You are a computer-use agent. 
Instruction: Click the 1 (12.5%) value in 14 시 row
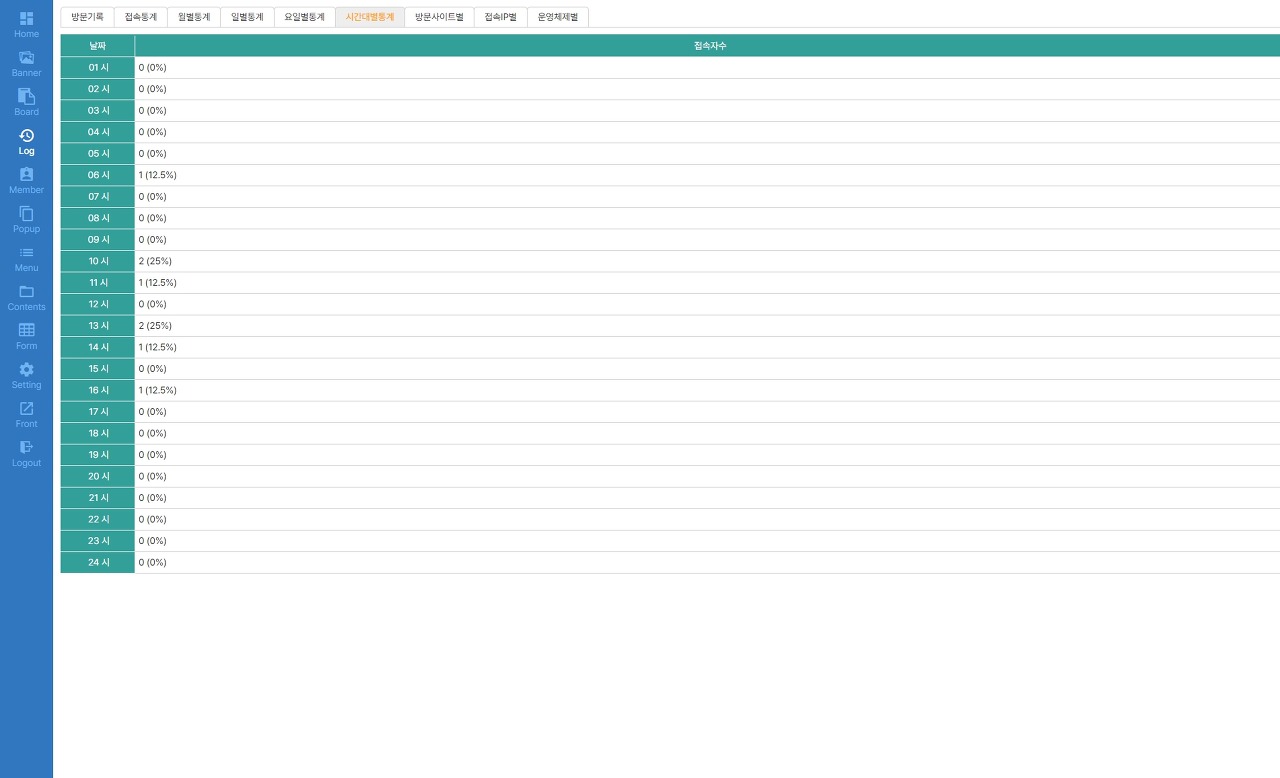coord(157,347)
